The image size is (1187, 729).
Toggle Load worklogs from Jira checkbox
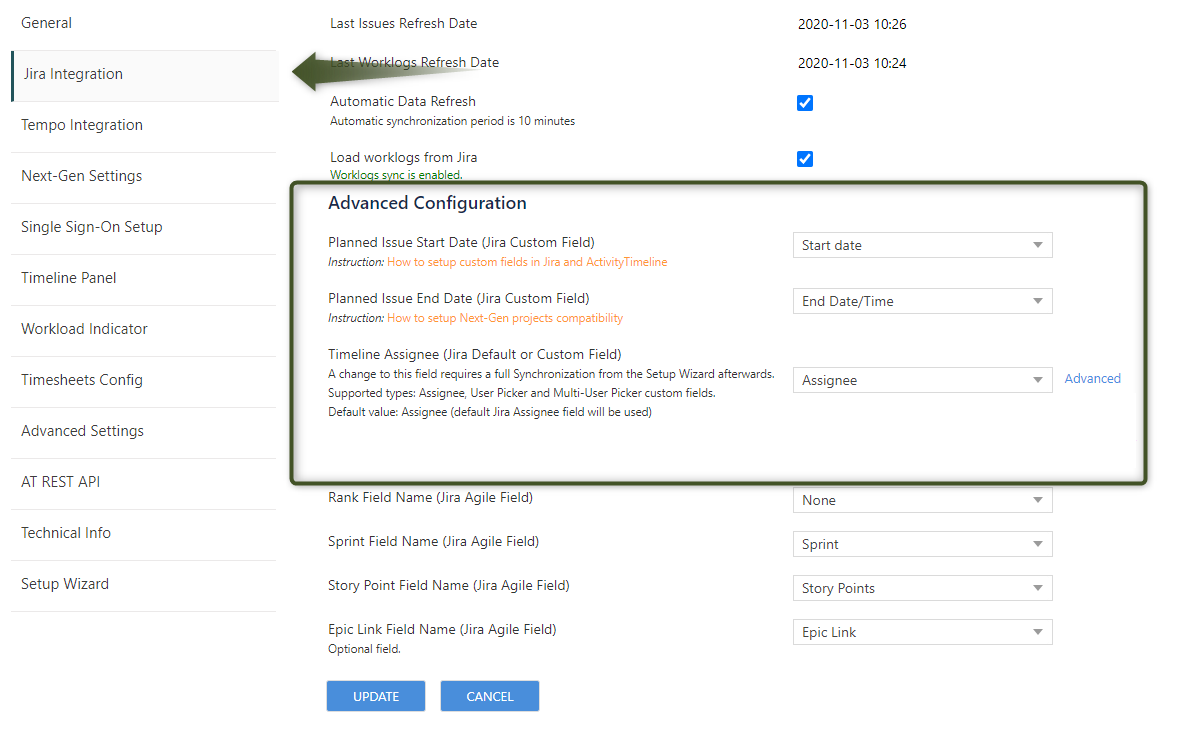tap(805, 159)
